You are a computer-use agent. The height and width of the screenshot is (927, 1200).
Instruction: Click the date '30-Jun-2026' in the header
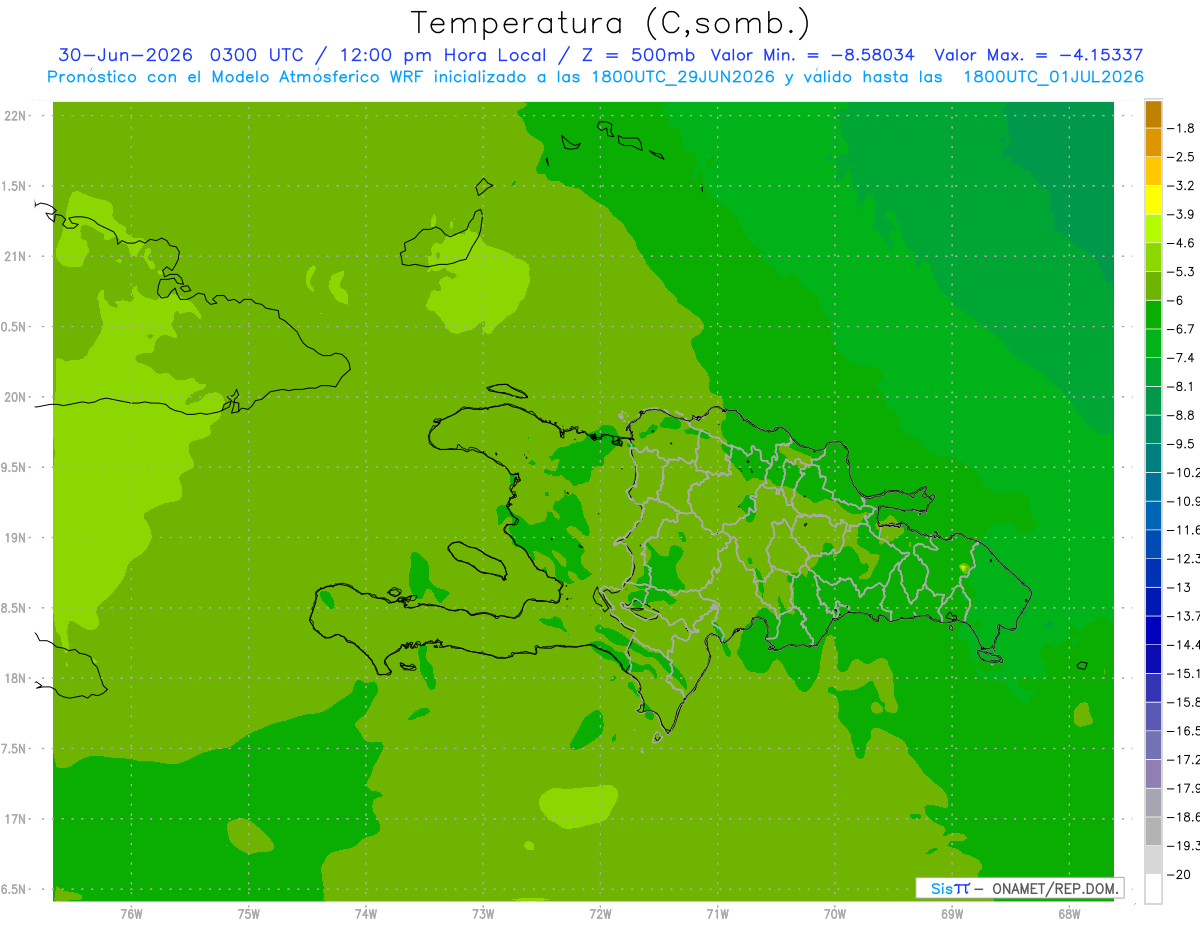(125, 55)
